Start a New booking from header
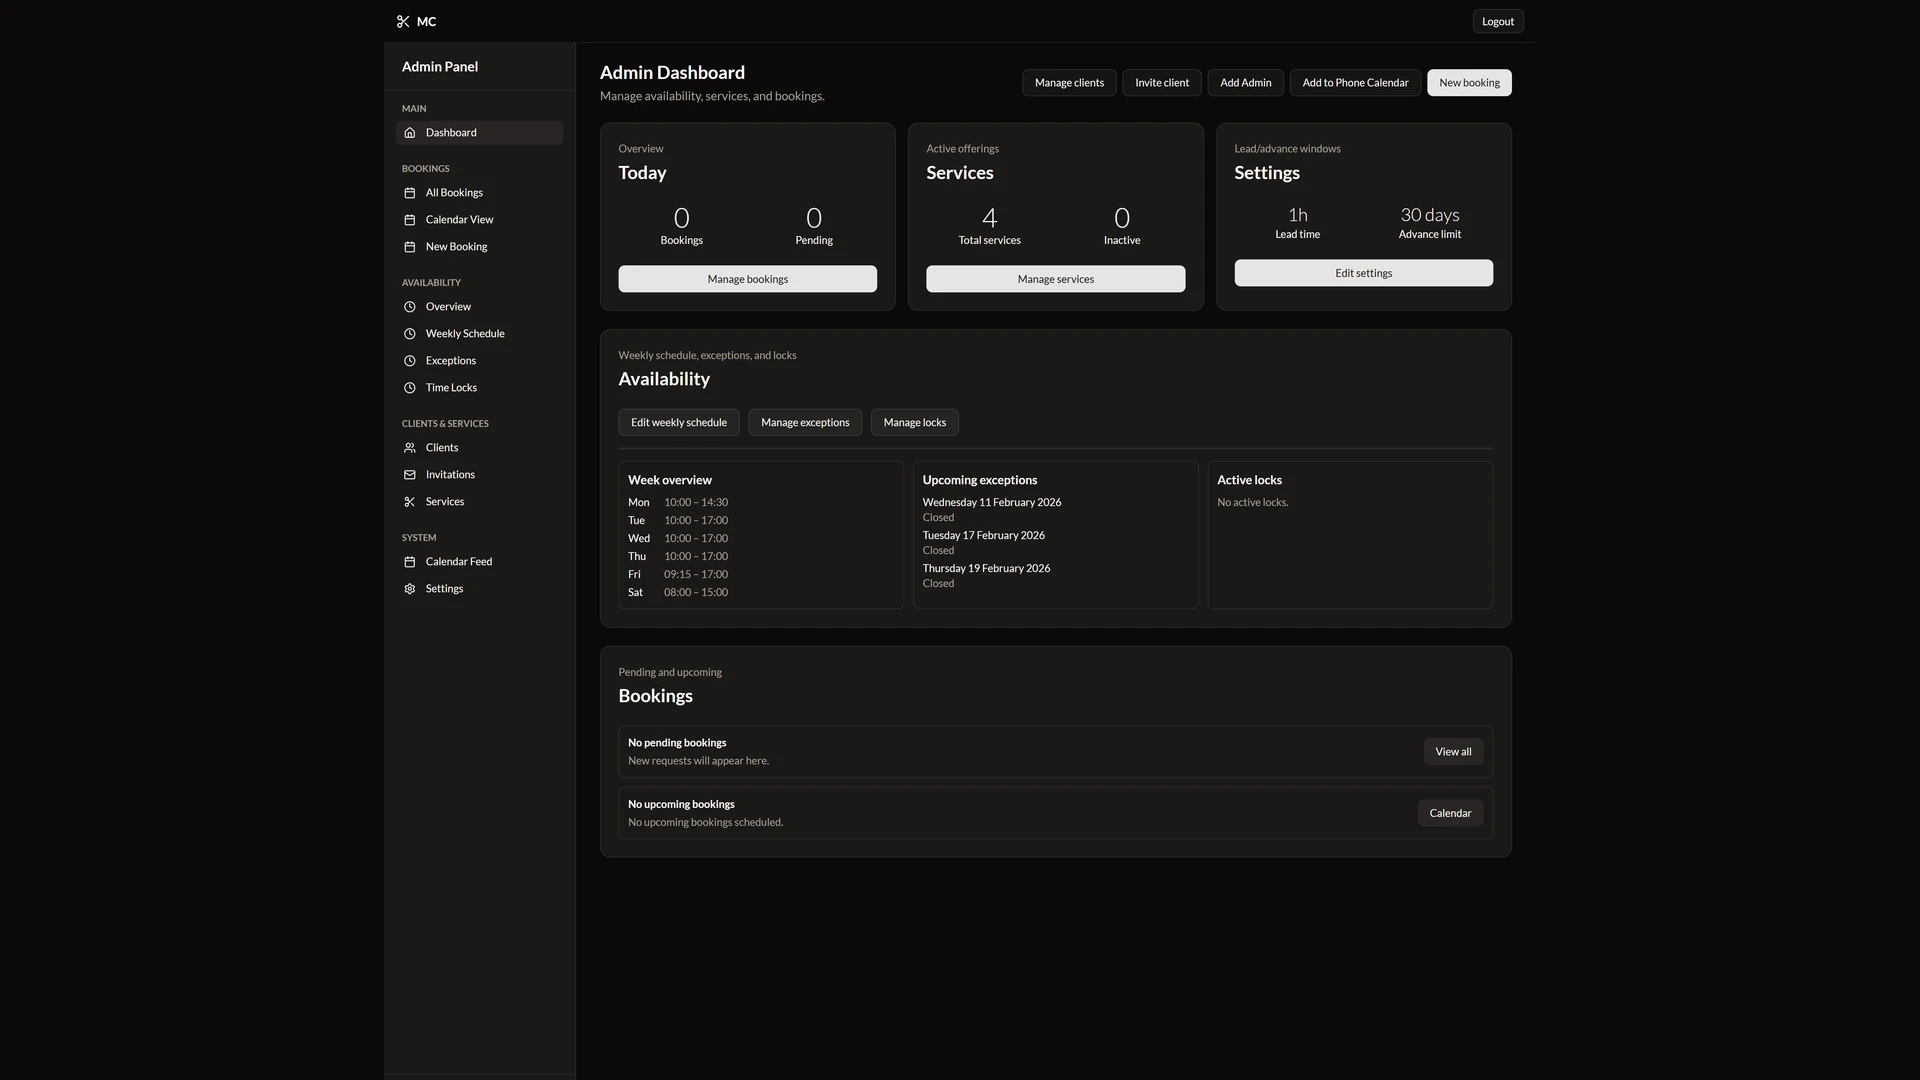 click(x=1469, y=83)
